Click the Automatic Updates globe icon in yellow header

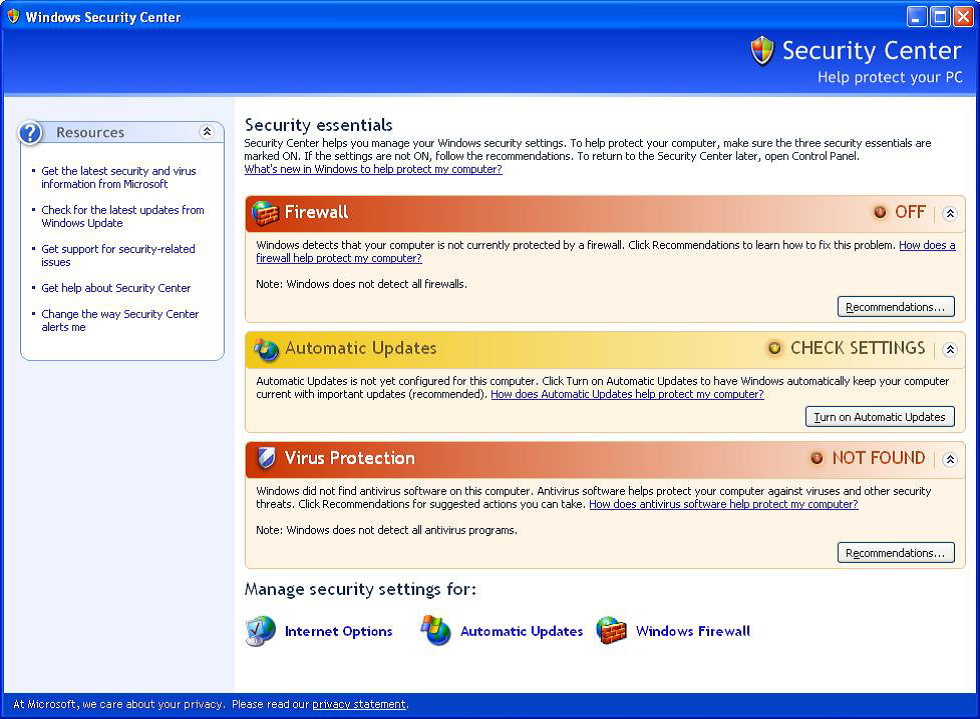tap(266, 349)
